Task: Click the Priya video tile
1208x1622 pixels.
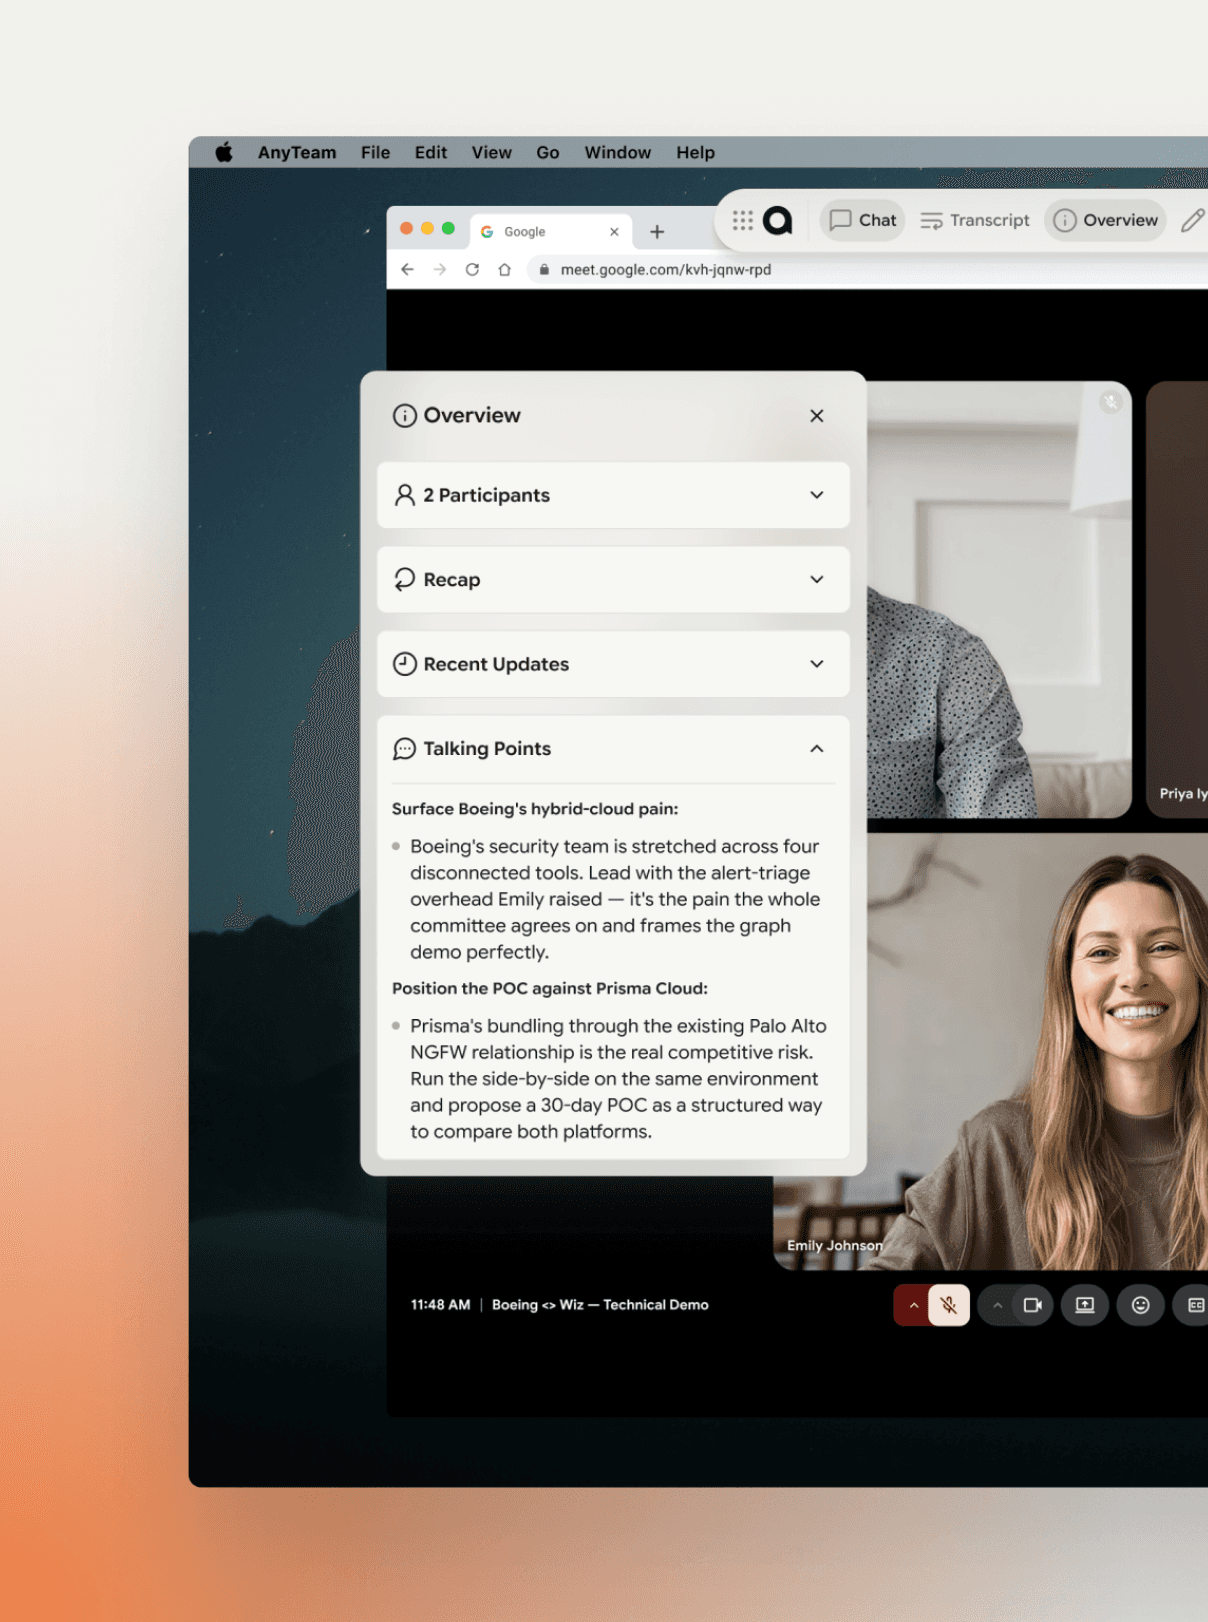Action: pyautogui.click(x=1178, y=600)
